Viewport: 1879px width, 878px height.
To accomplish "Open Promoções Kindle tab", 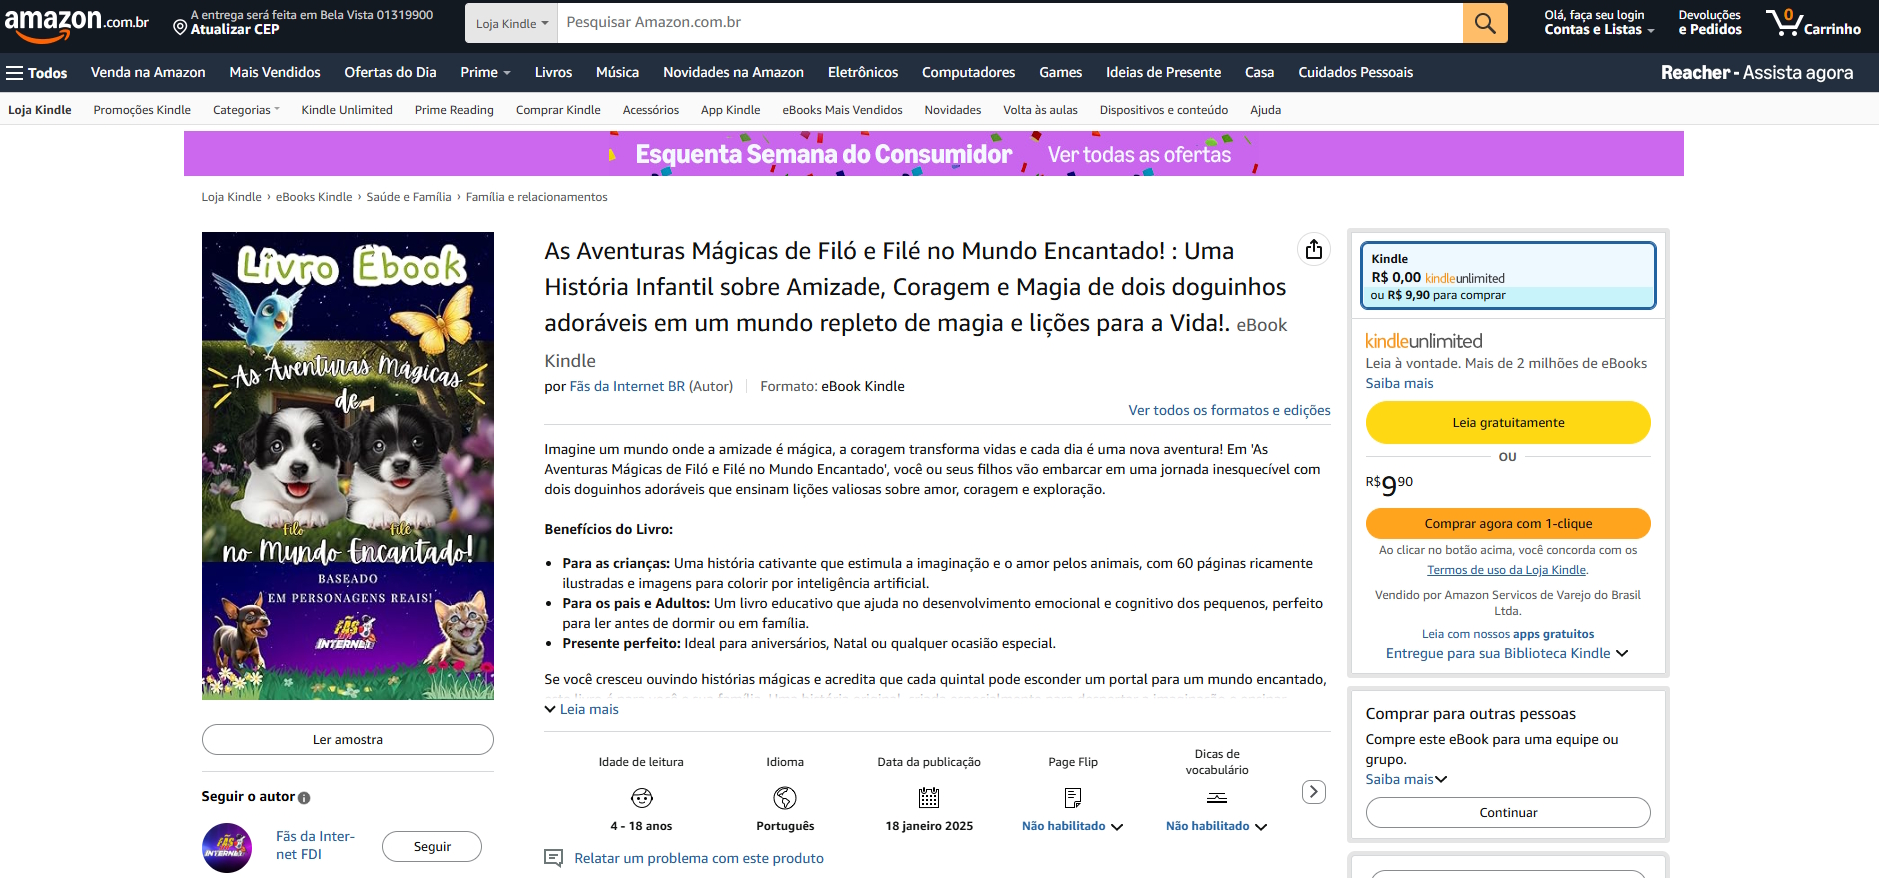I will pyautogui.click(x=142, y=110).
